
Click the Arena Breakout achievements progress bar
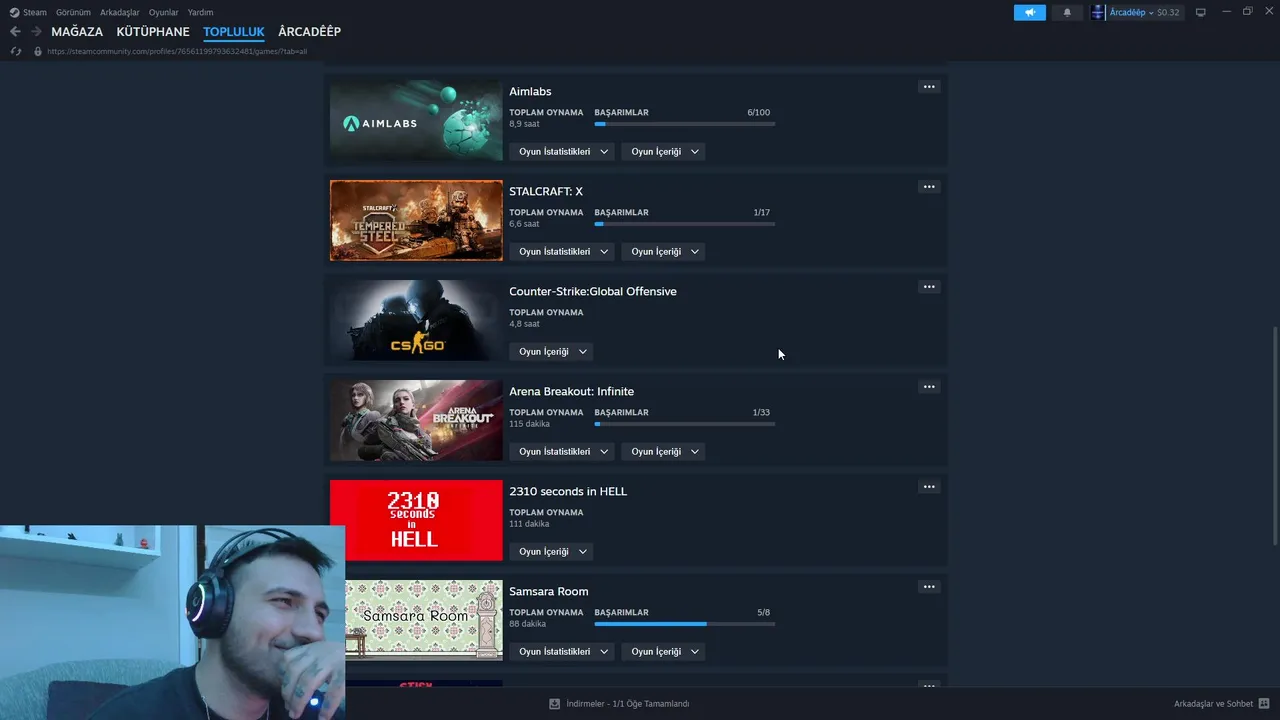click(x=684, y=424)
